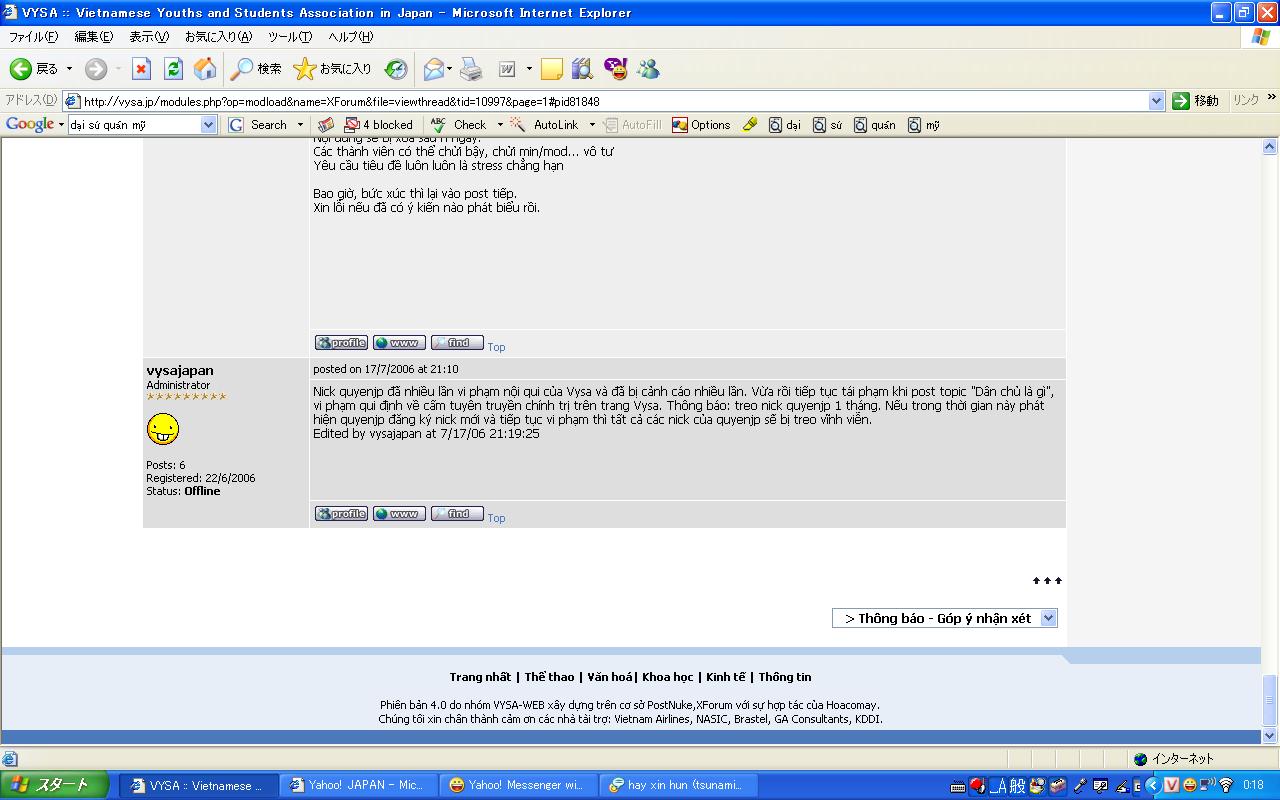Go back with the 戻る button
This screenshot has width=1280, height=800.
coord(35,69)
